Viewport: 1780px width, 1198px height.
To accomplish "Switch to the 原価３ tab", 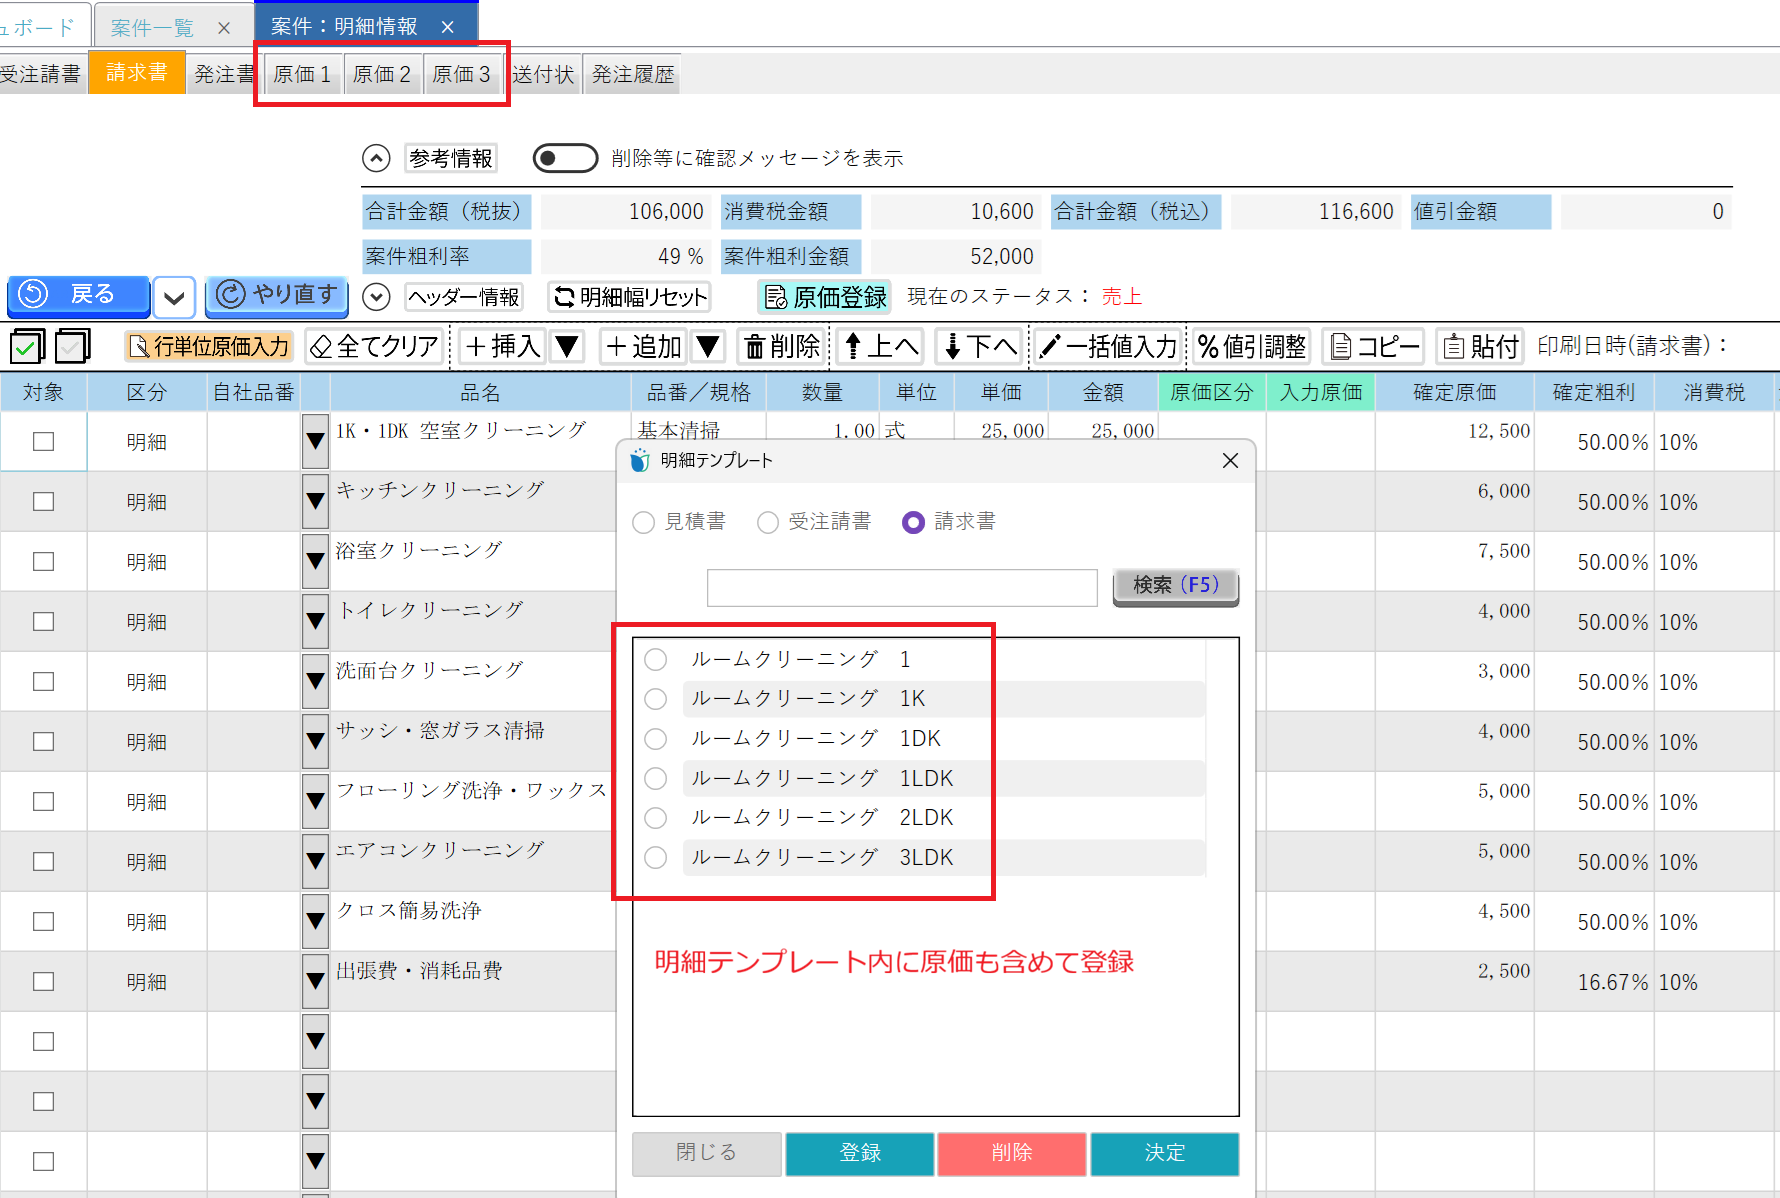I will coord(462,74).
